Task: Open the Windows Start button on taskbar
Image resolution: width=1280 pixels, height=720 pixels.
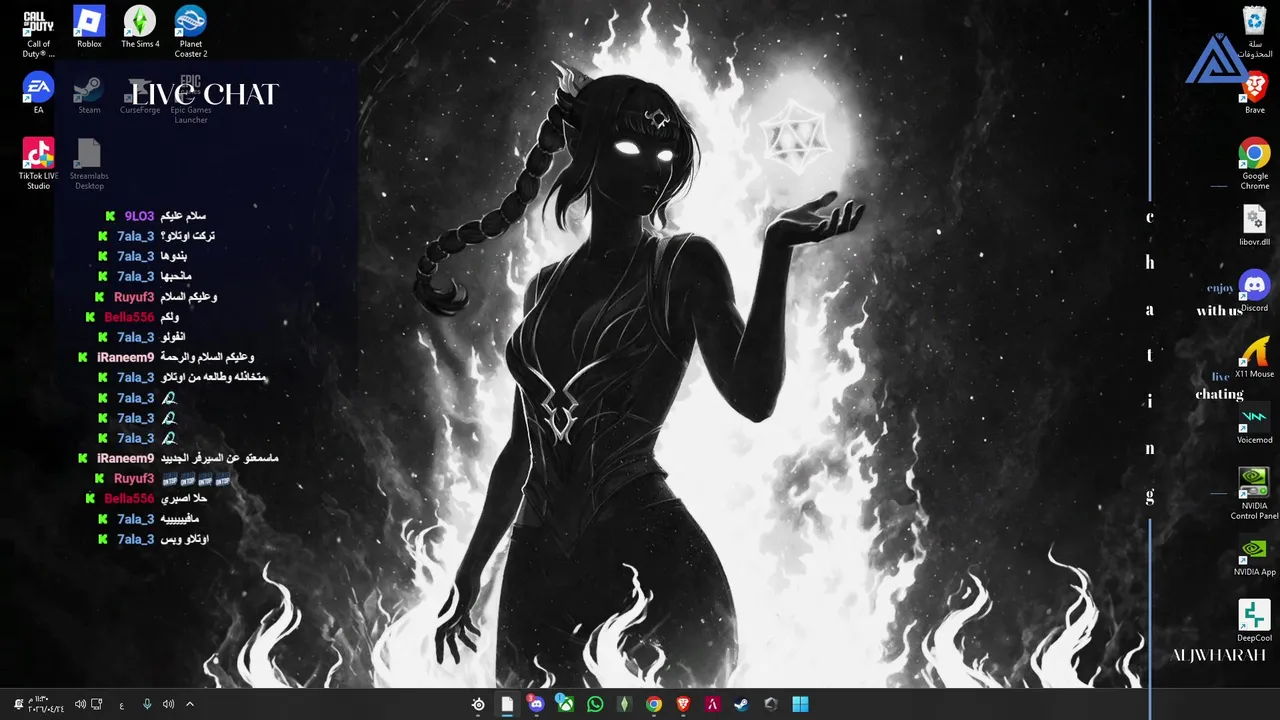Action: tap(800, 704)
